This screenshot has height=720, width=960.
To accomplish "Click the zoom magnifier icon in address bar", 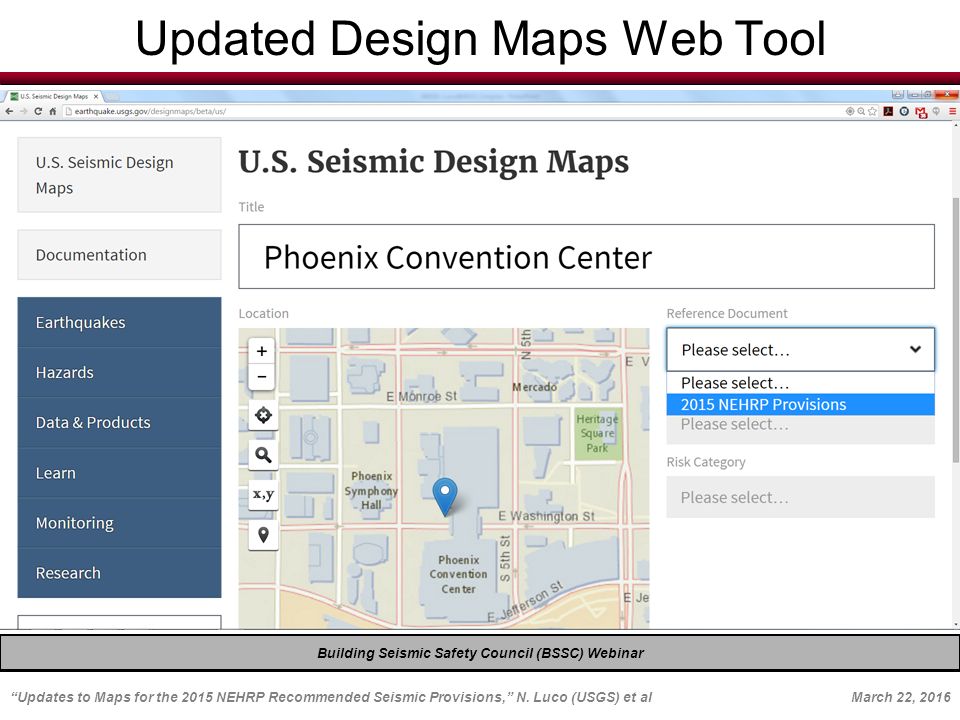I will coord(861,111).
